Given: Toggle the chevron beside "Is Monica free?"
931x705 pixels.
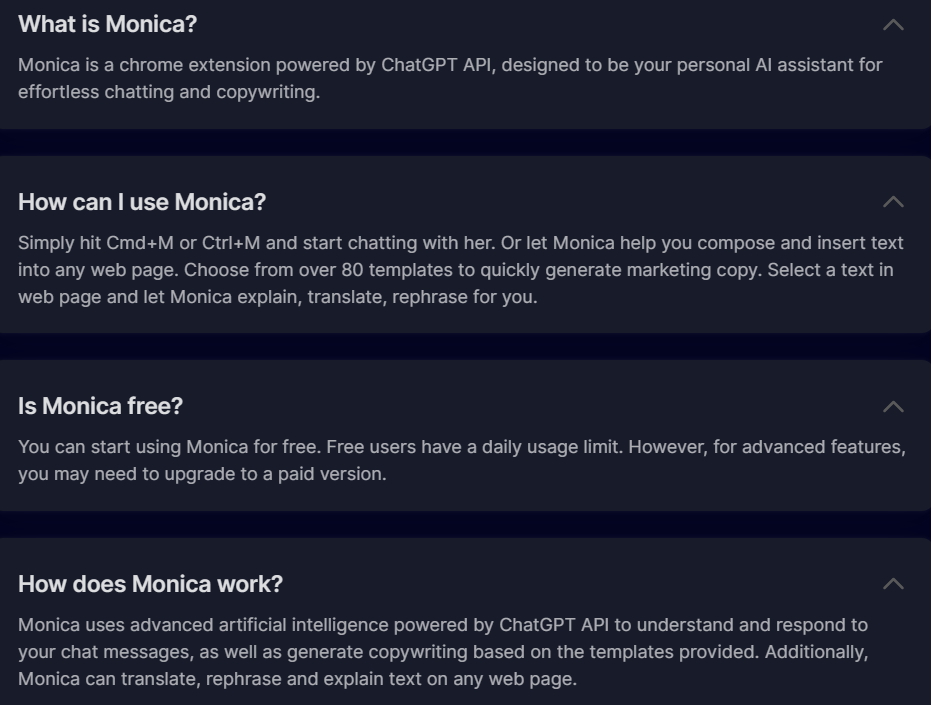Looking at the screenshot, I should 893,406.
